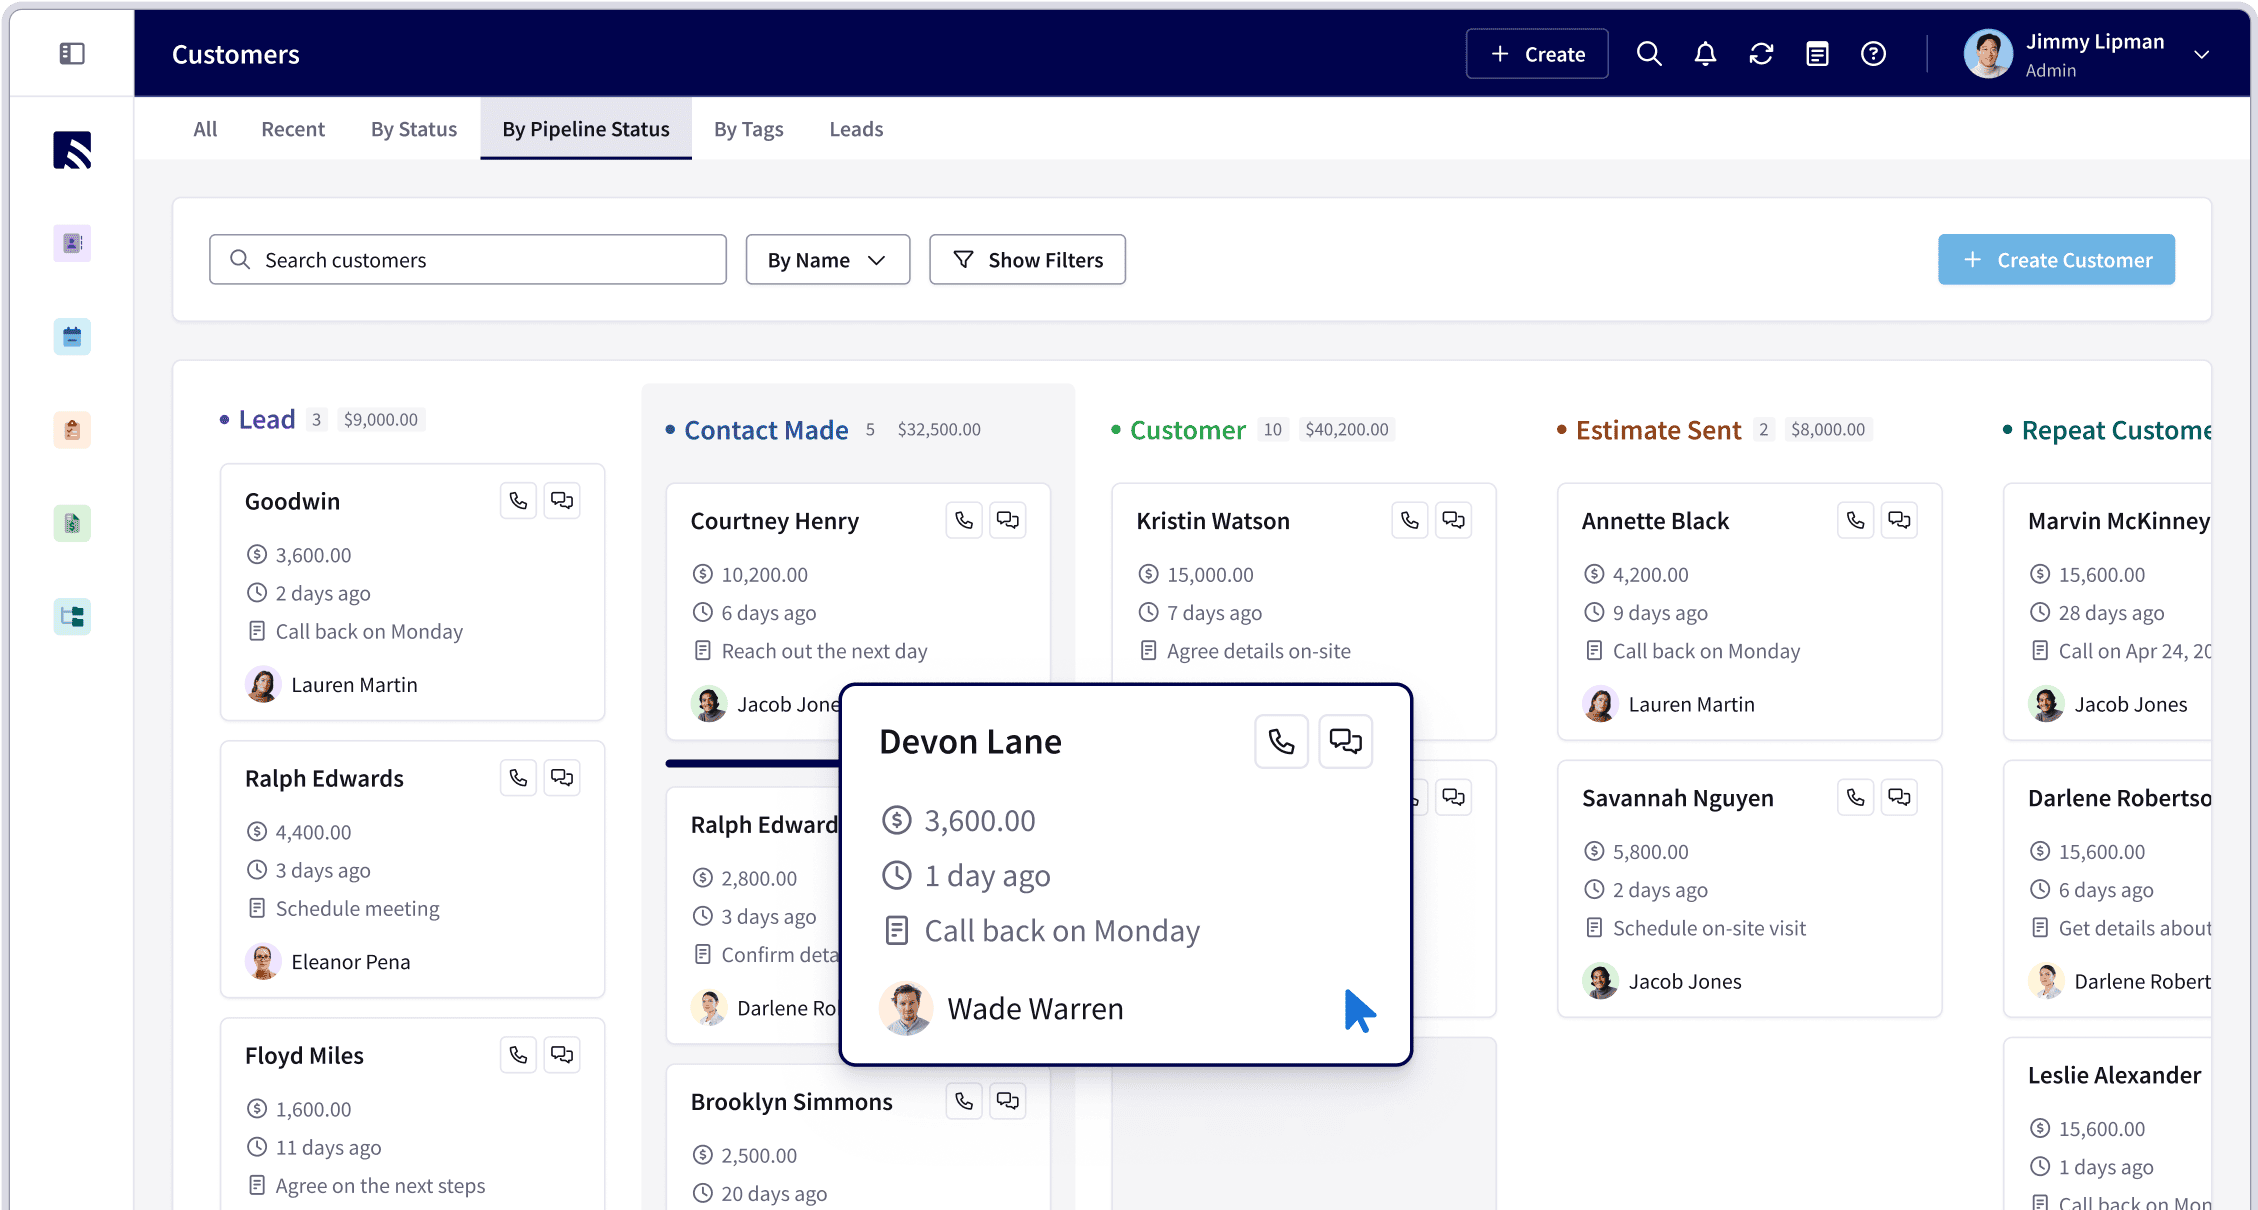
Task: Open the tasks clipboard sidebar icon
Action: (71, 429)
